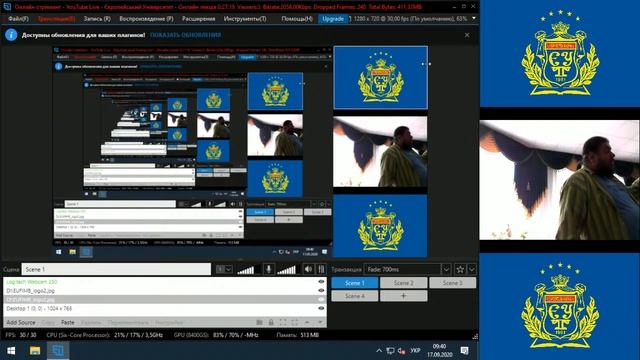Click the source layout grid icon

pyautogui.click(x=259, y=322)
